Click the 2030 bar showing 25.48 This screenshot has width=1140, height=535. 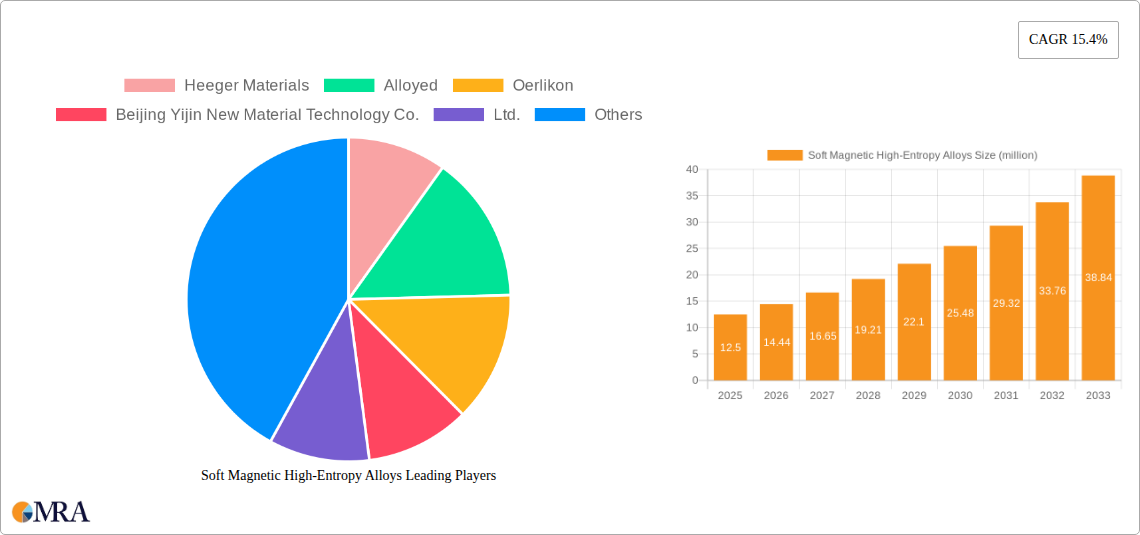tap(960, 313)
